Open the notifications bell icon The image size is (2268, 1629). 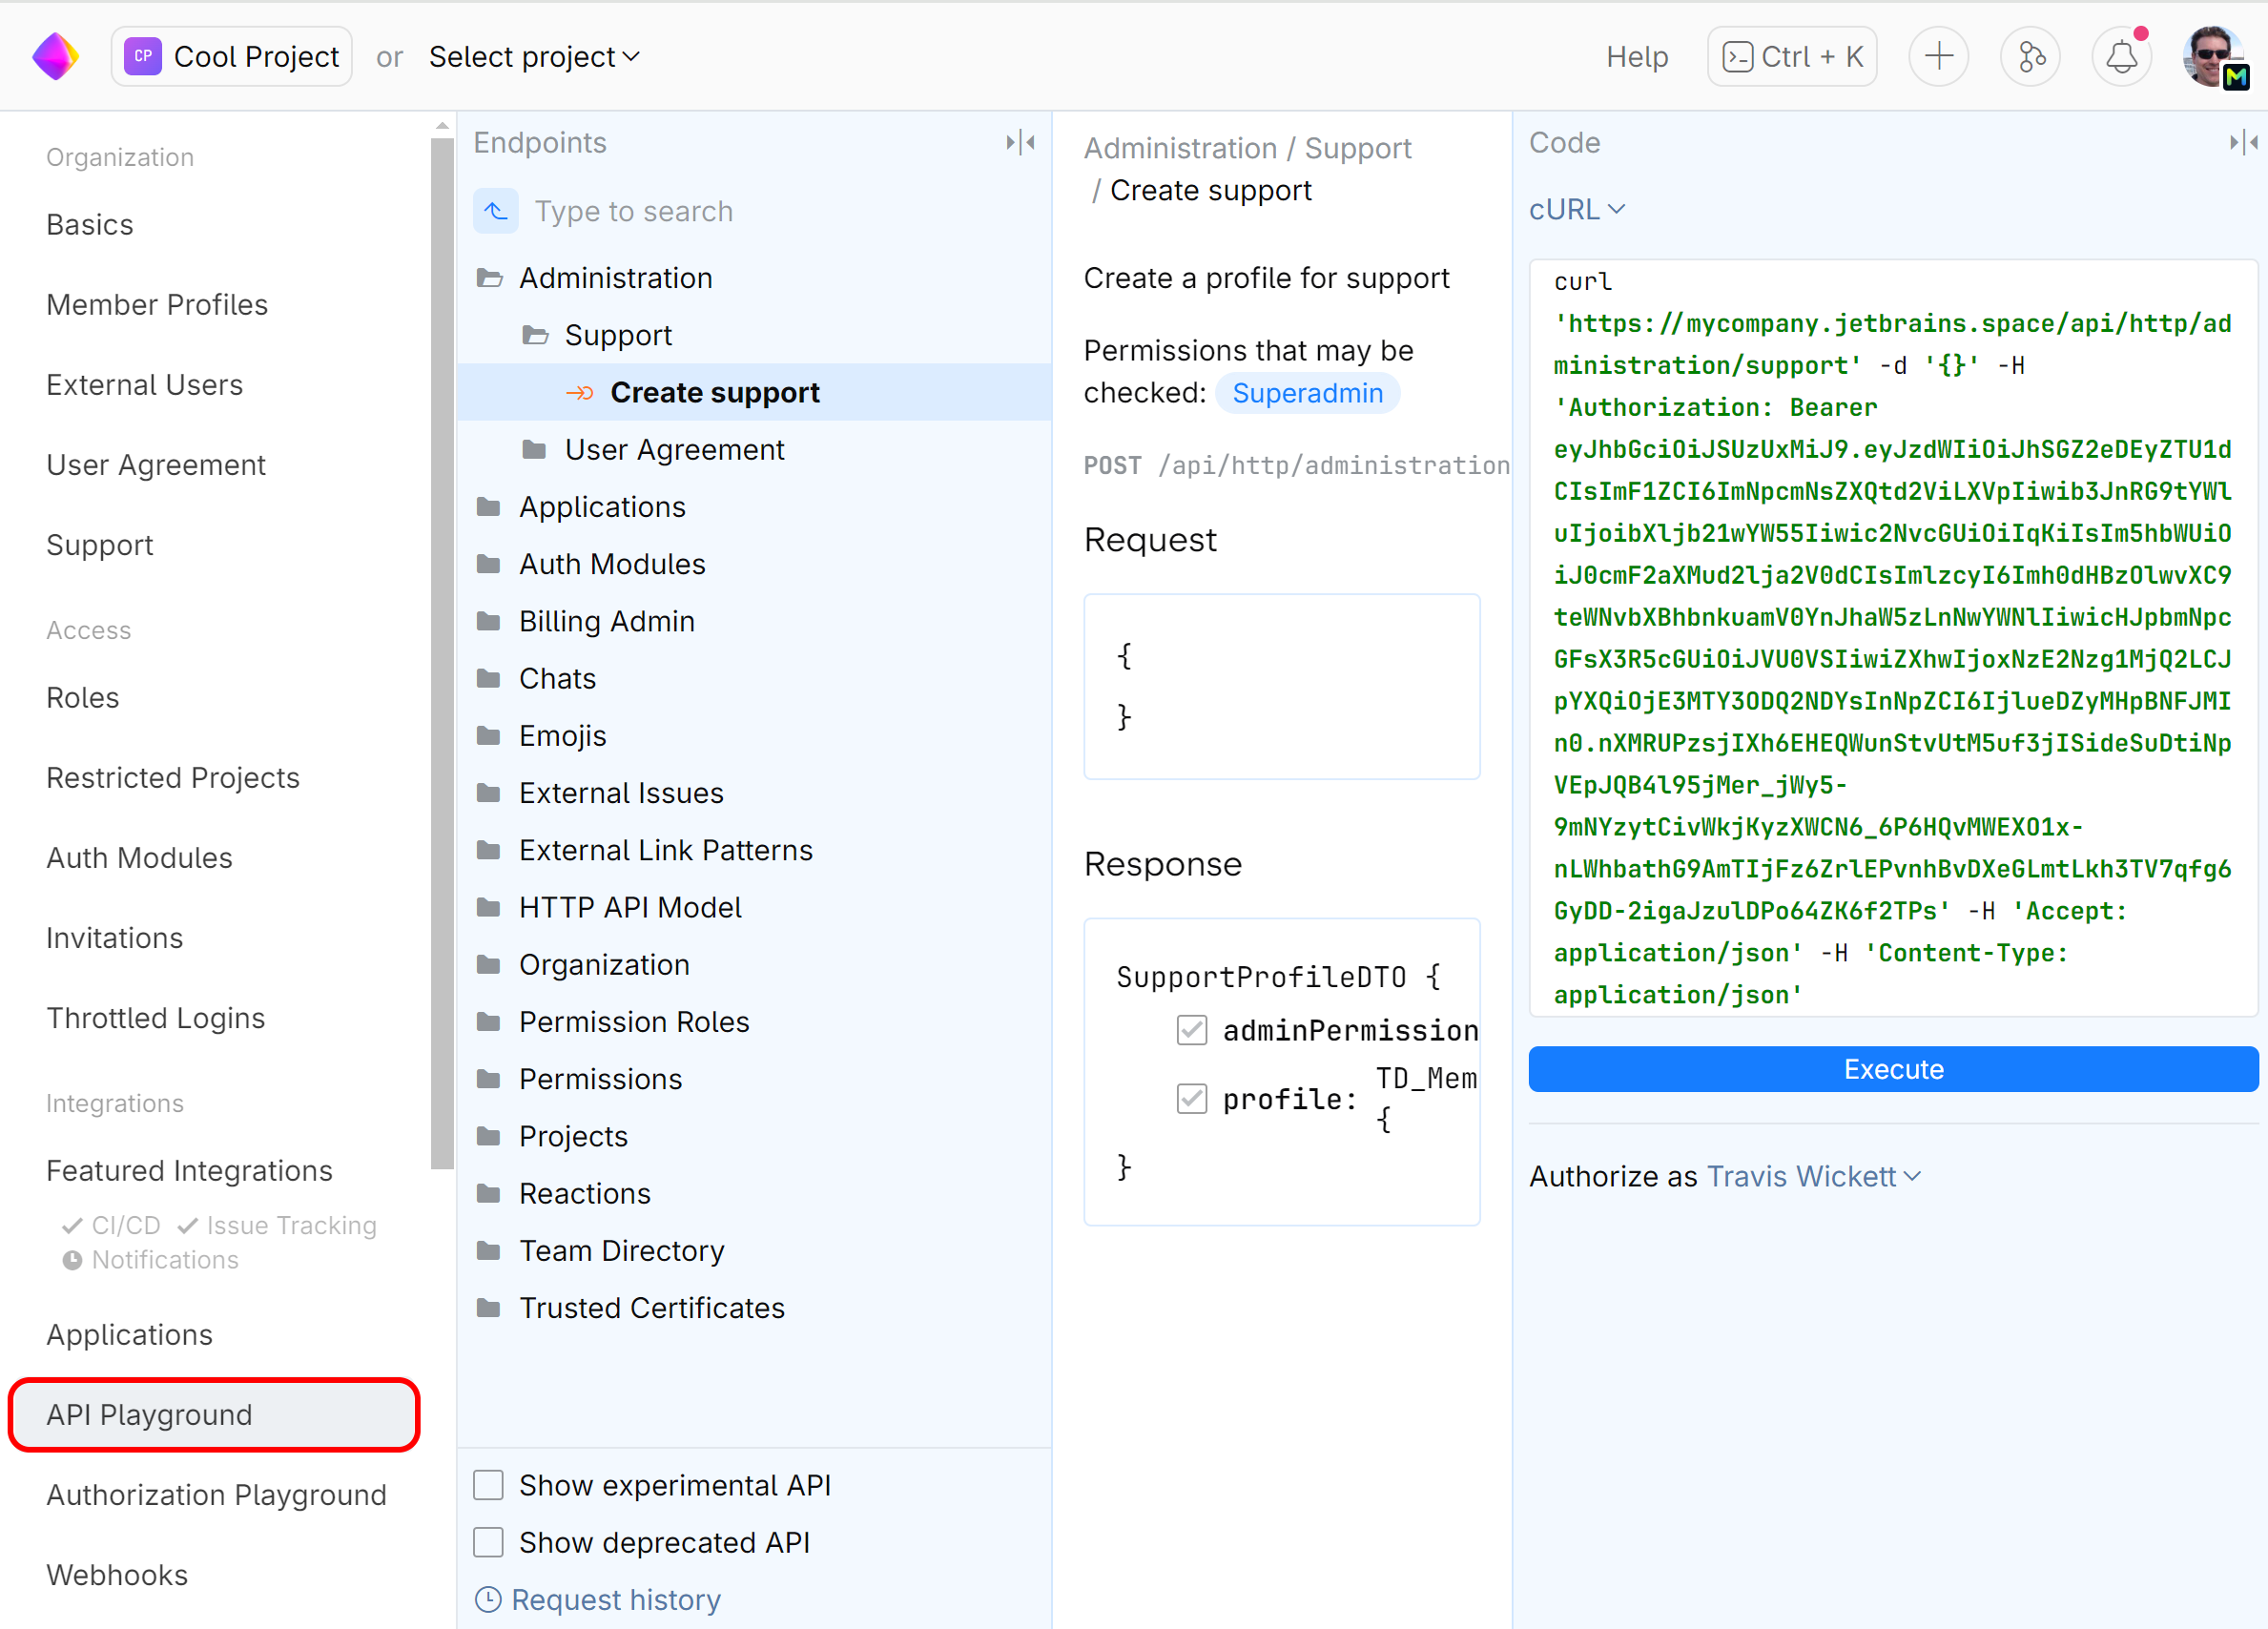2120,56
